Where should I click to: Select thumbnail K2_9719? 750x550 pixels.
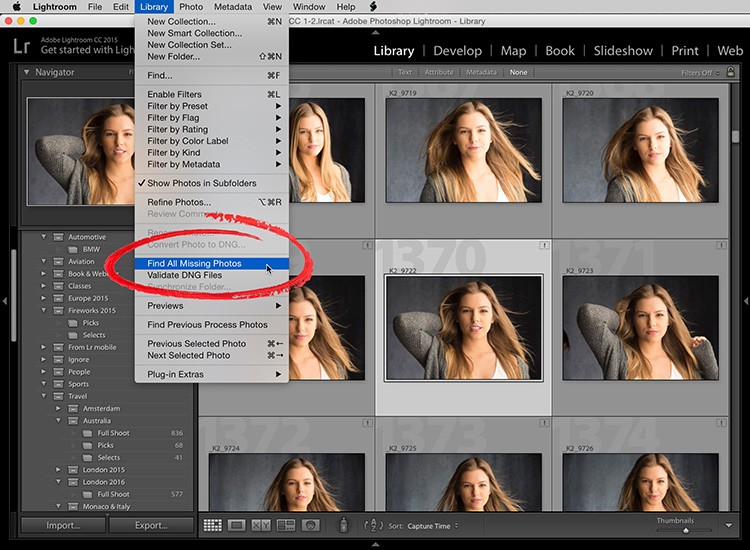(463, 150)
